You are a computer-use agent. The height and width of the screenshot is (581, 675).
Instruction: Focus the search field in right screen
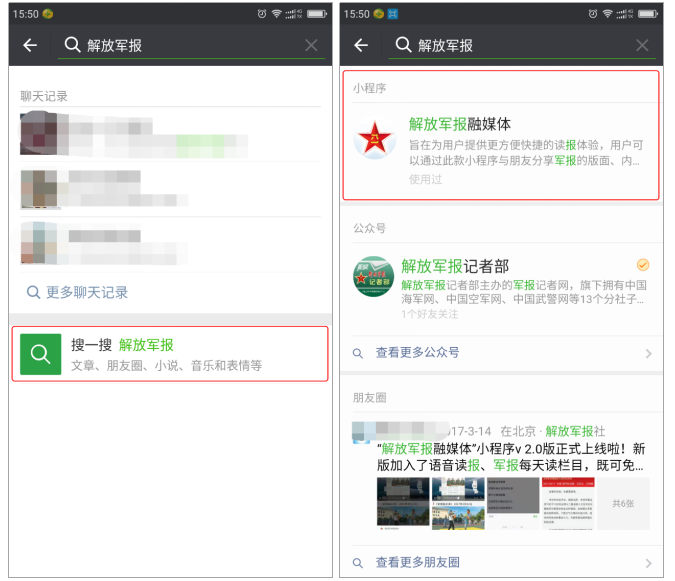click(x=522, y=45)
